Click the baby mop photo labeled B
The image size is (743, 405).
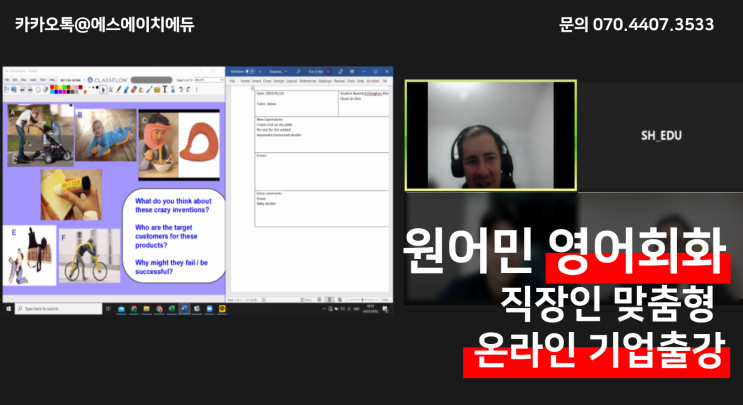106,135
